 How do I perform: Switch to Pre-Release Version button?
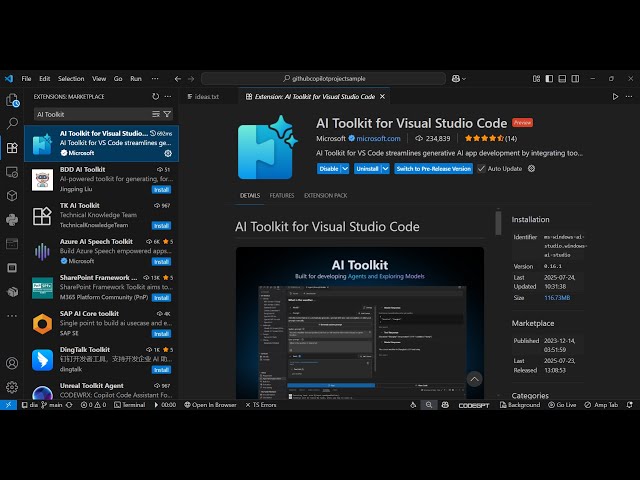point(433,169)
